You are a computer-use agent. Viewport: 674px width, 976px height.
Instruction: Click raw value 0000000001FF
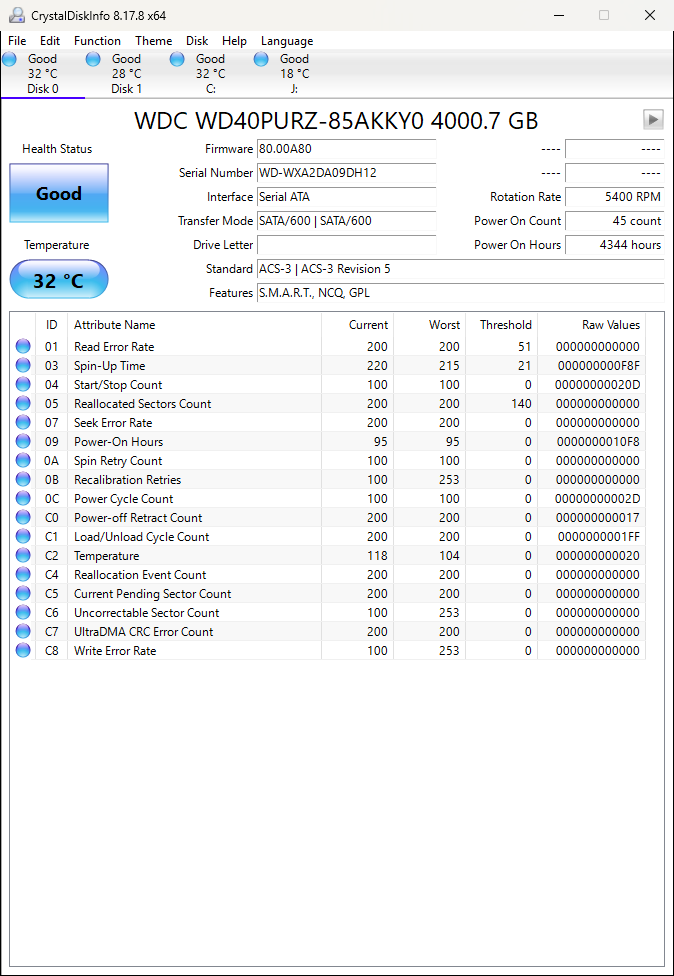coord(599,537)
